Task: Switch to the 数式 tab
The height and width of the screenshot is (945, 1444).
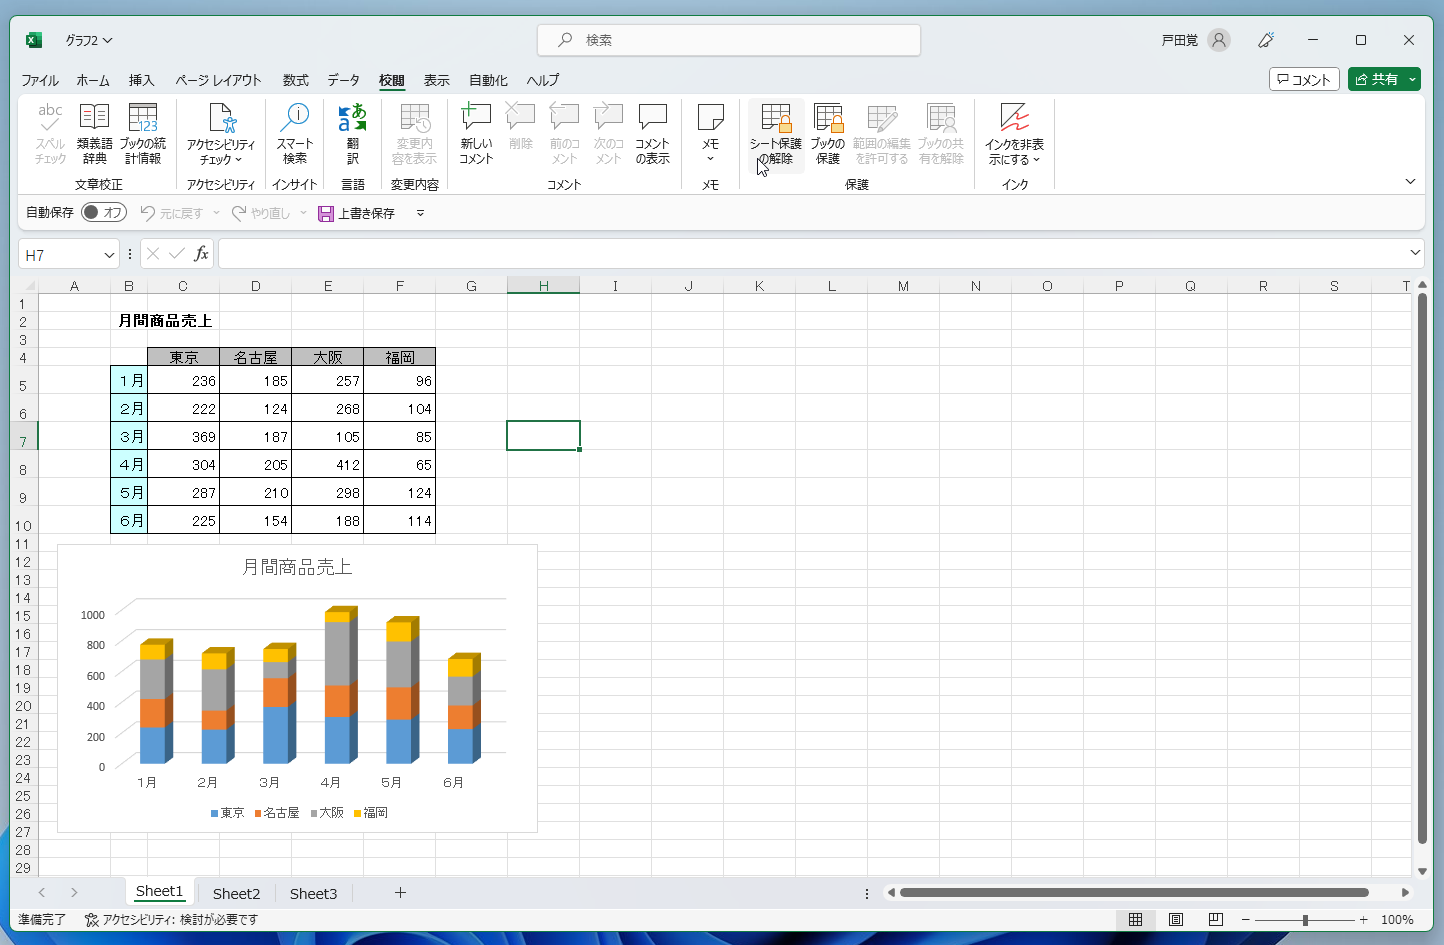Action: point(295,80)
